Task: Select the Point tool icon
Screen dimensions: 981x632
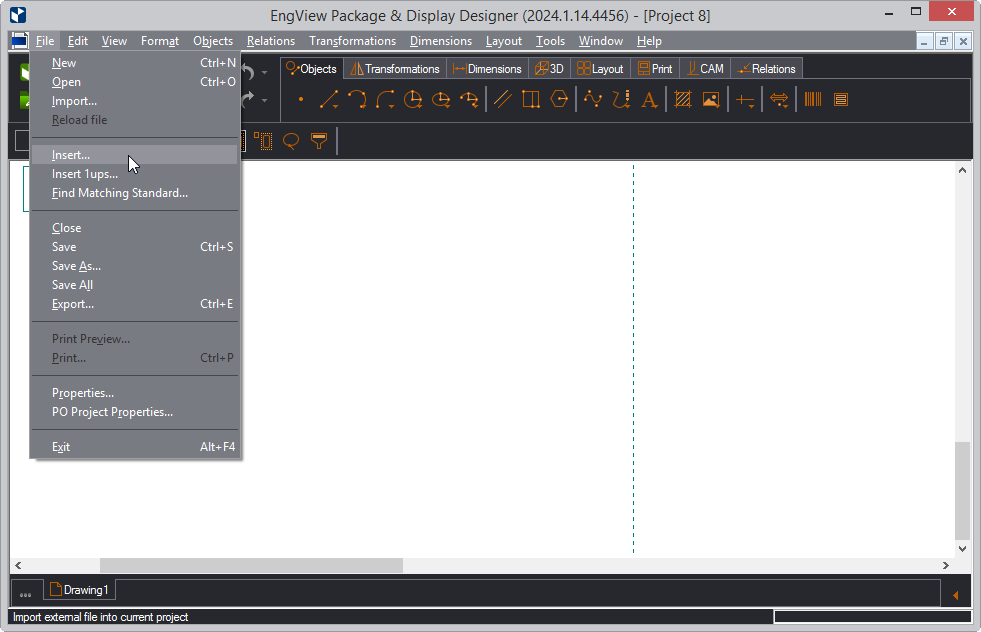Action: [x=301, y=99]
